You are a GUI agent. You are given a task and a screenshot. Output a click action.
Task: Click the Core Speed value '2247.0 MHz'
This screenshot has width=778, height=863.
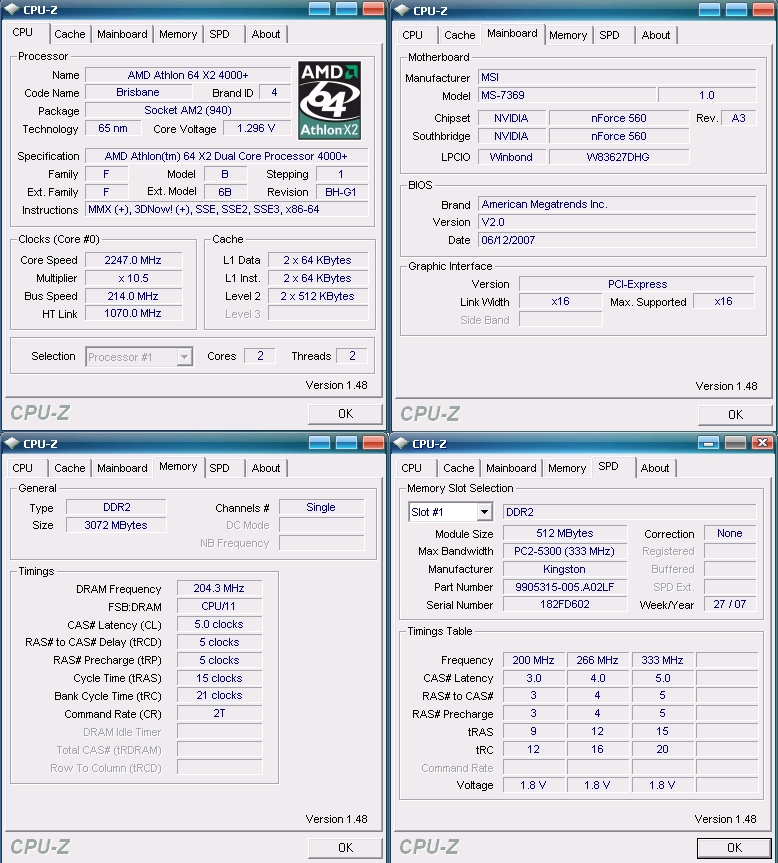(x=133, y=260)
